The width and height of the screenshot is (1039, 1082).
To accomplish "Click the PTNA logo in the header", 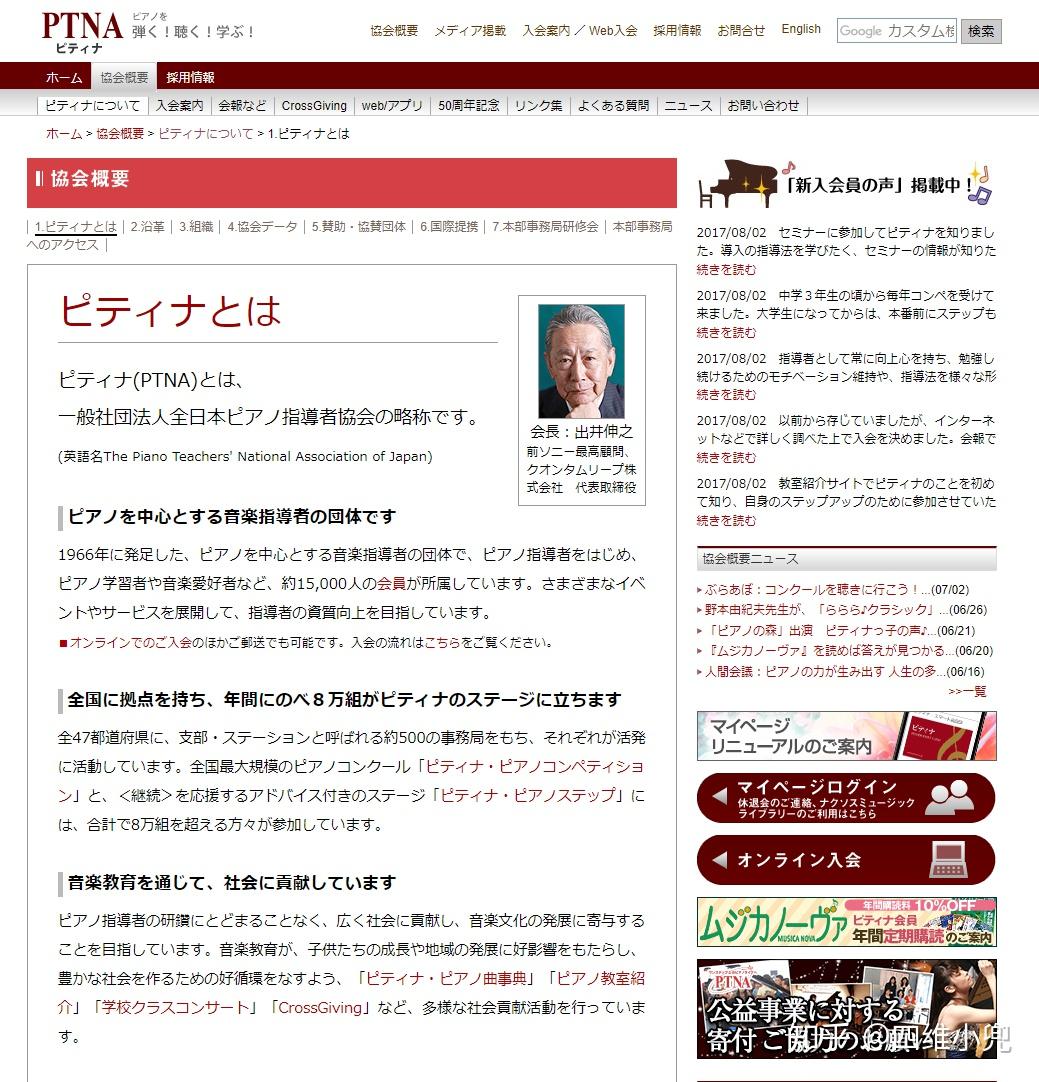I will pyautogui.click(x=82, y=32).
